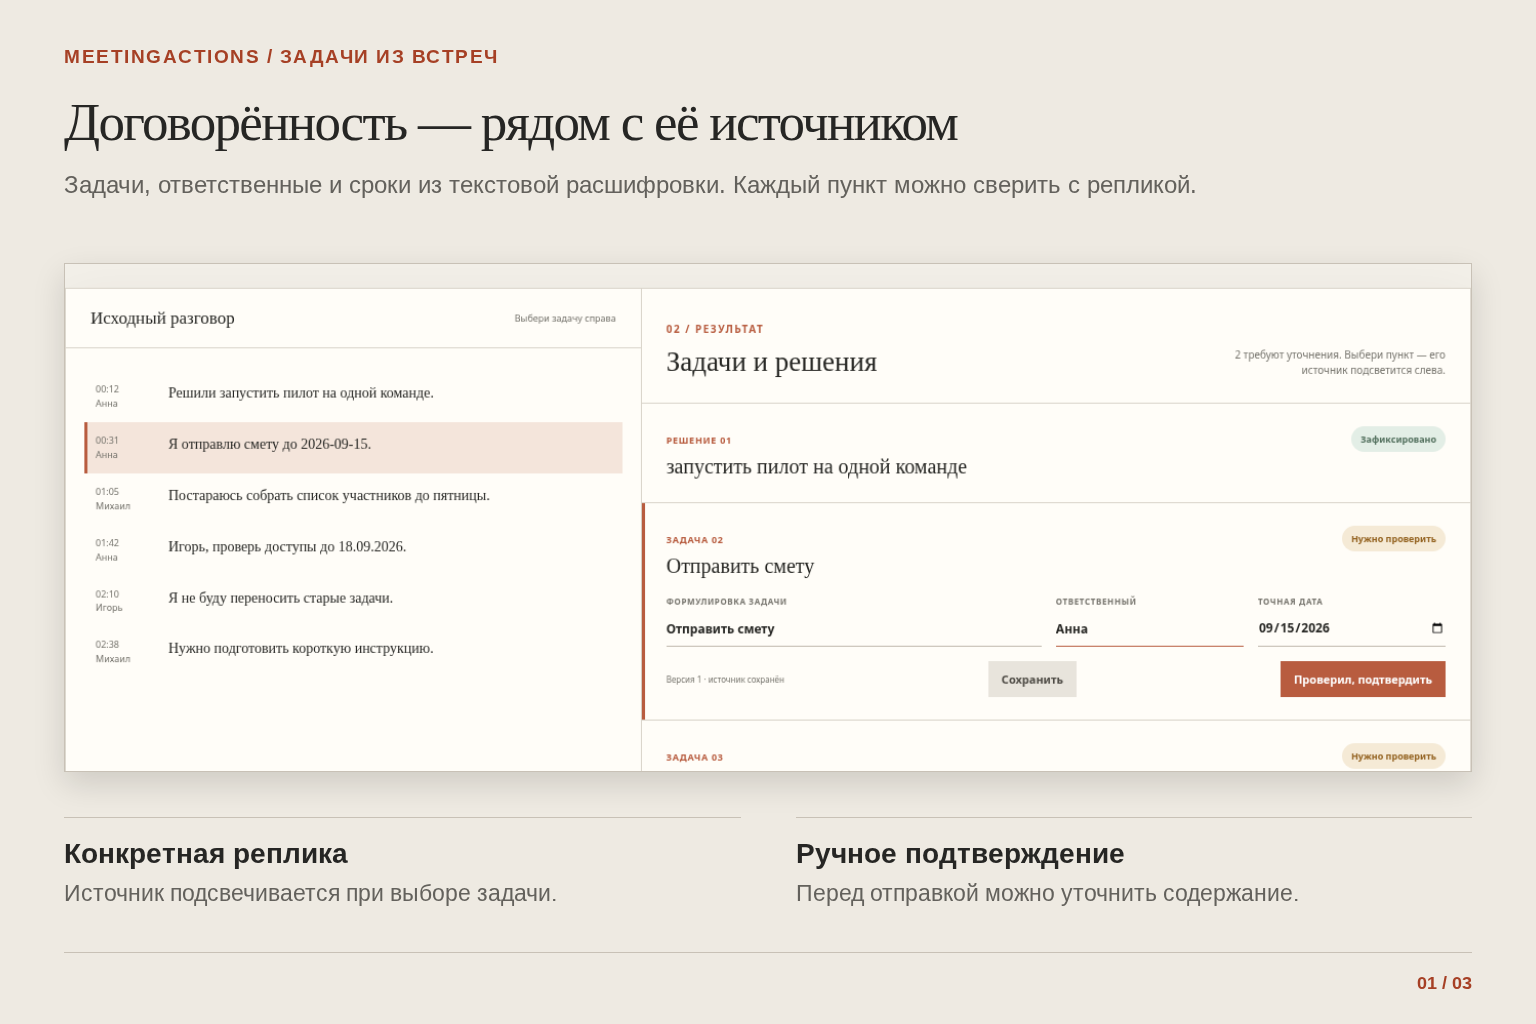The height and width of the screenshot is (1024, 1536).
Task: Select the 00:12 line about launching the pilot
Action: [354, 396]
